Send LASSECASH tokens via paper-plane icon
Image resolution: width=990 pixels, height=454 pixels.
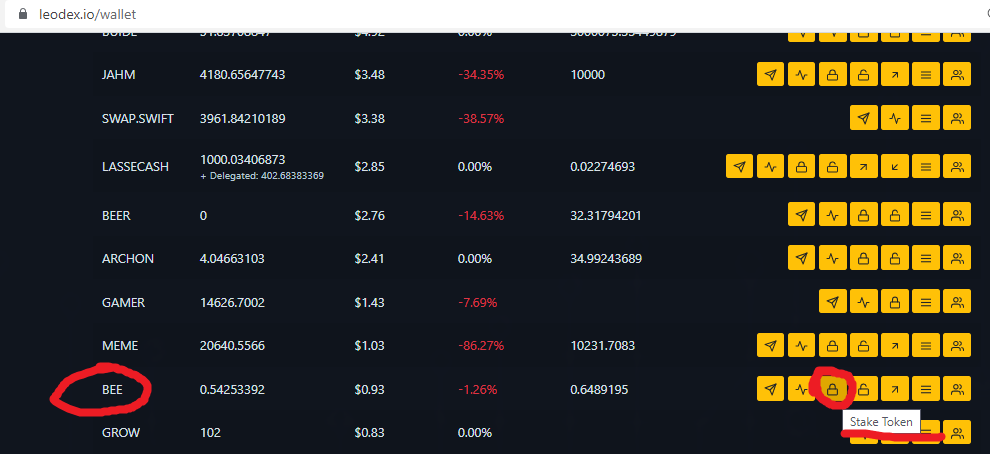point(739,167)
